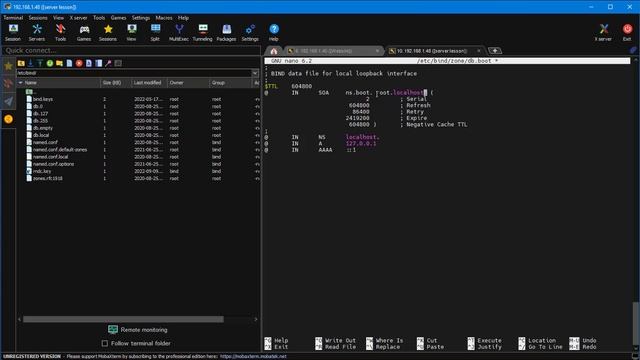The image size is (640, 360).
Task: Click the SFTP new file icon
Action: click(x=69, y=63)
